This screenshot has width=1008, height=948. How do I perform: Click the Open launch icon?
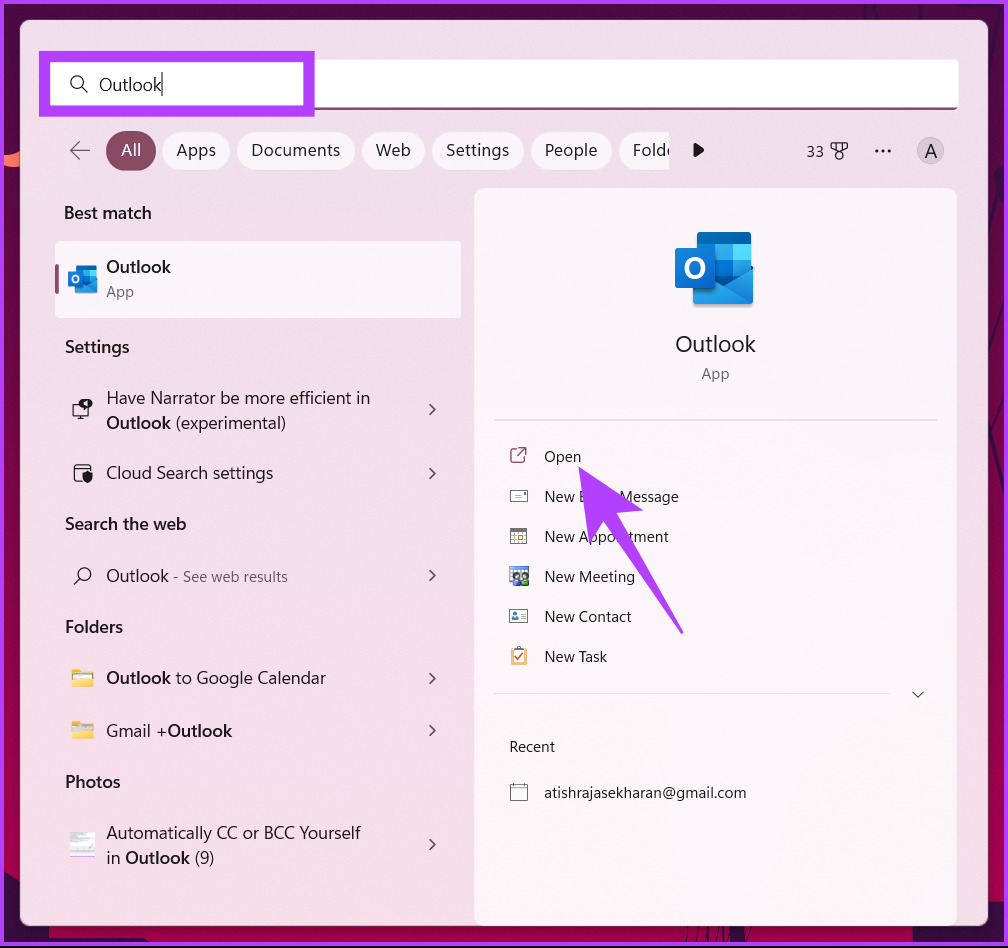pos(519,456)
